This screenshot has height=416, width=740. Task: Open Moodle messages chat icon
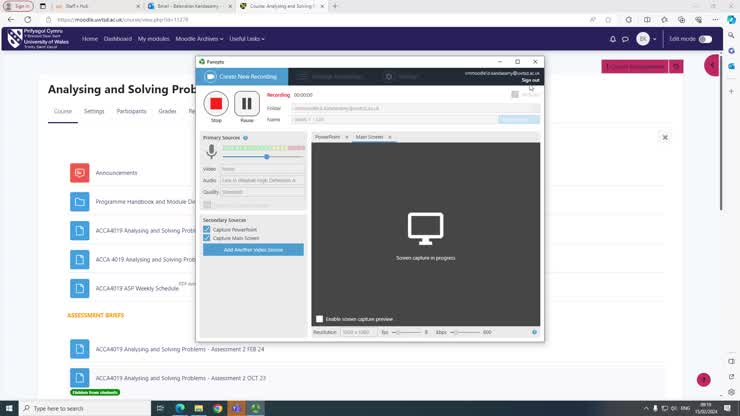click(626, 39)
